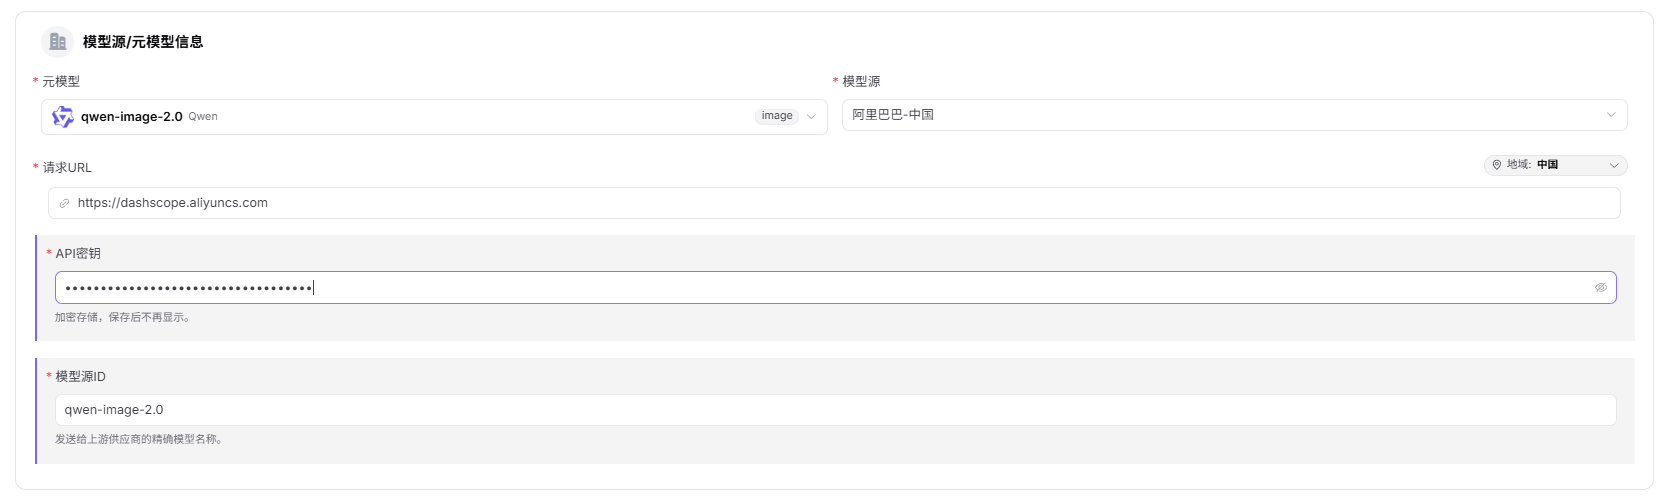Toggle API密钥 visibility eye icon
The image size is (1660, 496).
point(1600,288)
